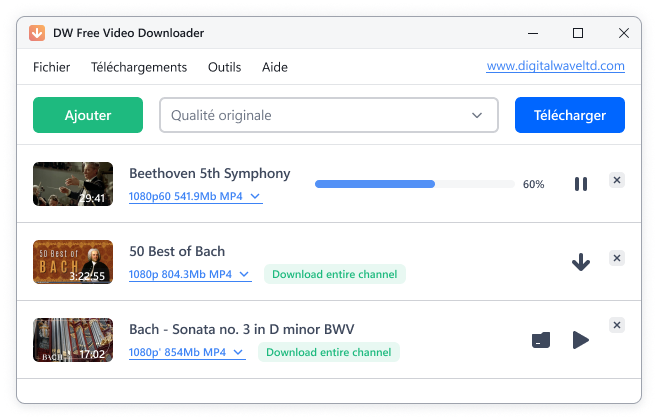Open the Outils menu

[224, 67]
